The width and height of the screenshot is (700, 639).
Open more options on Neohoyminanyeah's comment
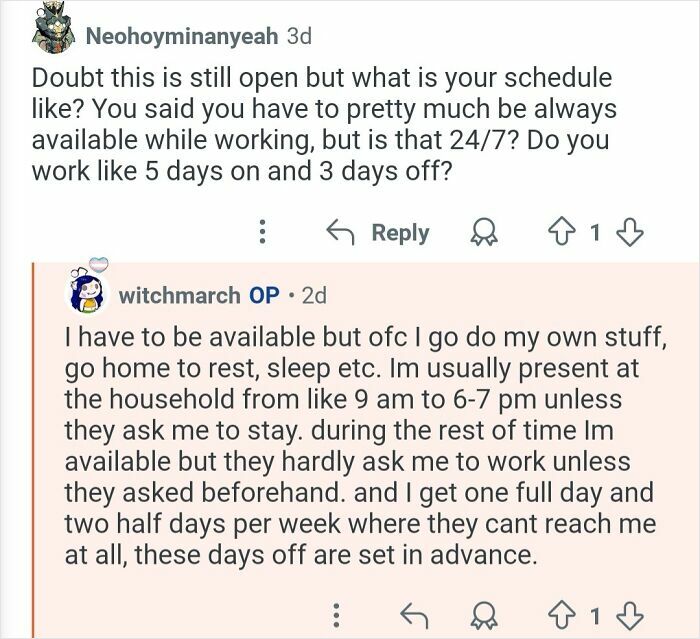pyautogui.click(x=262, y=232)
